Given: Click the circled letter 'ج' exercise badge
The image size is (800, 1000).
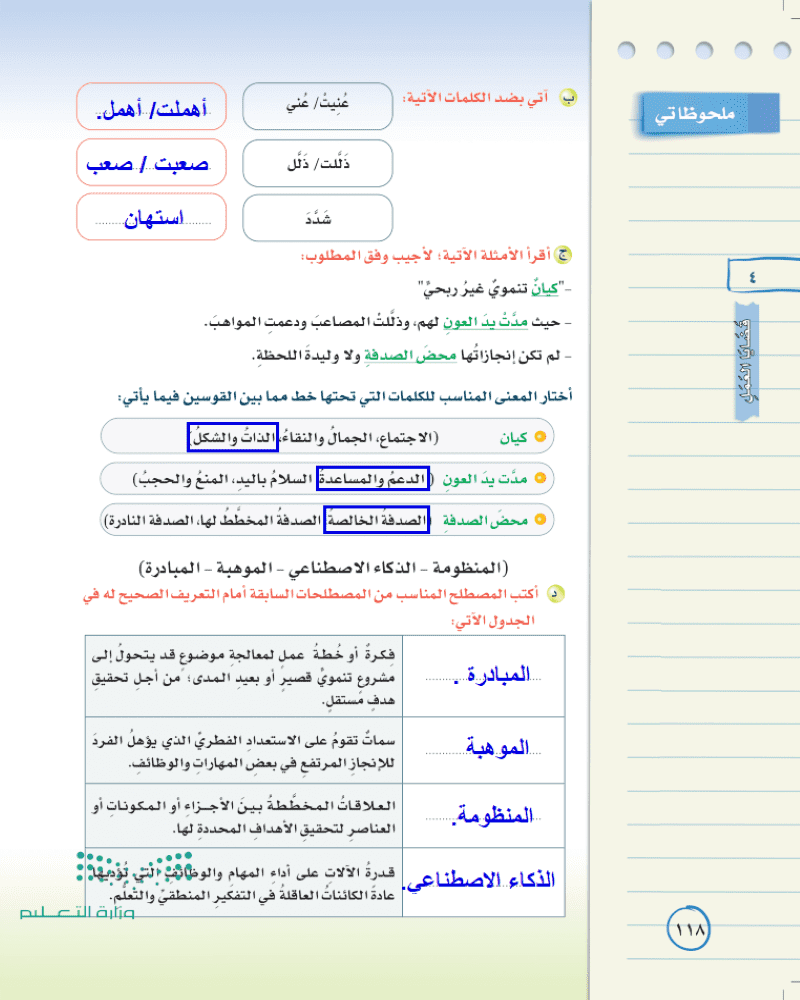Looking at the screenshot, I should 563,255.
